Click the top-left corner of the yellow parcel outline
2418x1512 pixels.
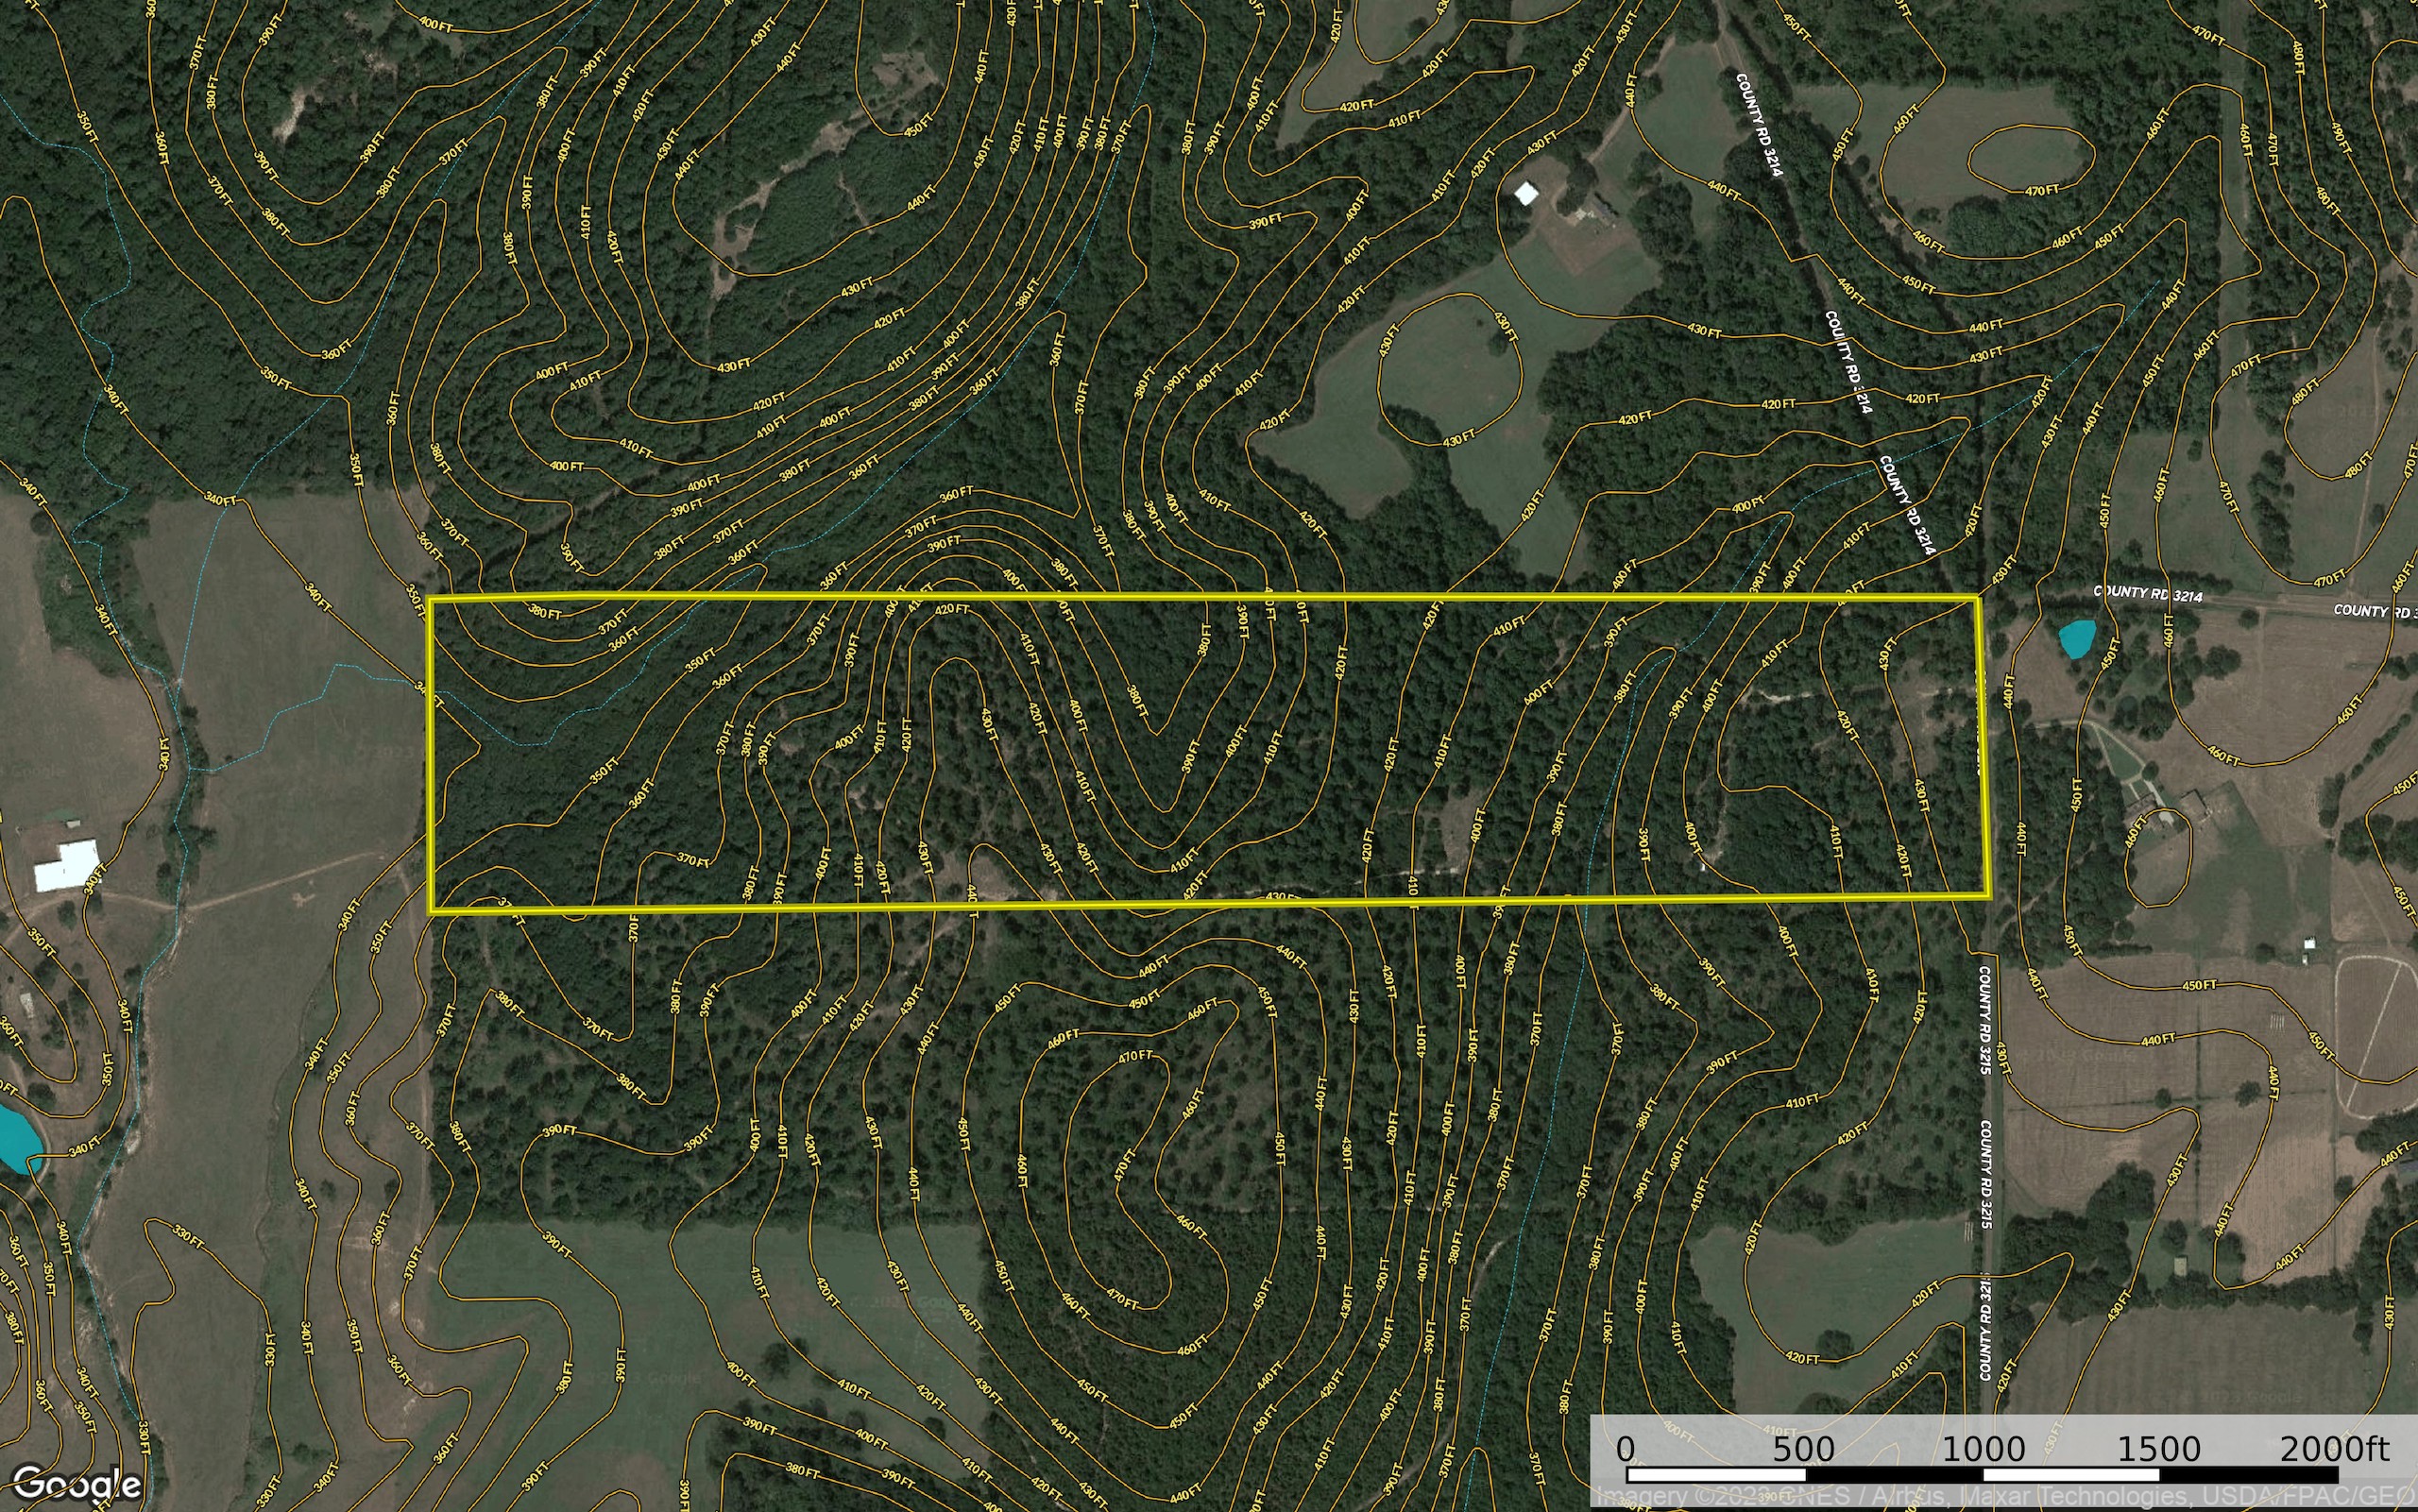tap(430, 599)
